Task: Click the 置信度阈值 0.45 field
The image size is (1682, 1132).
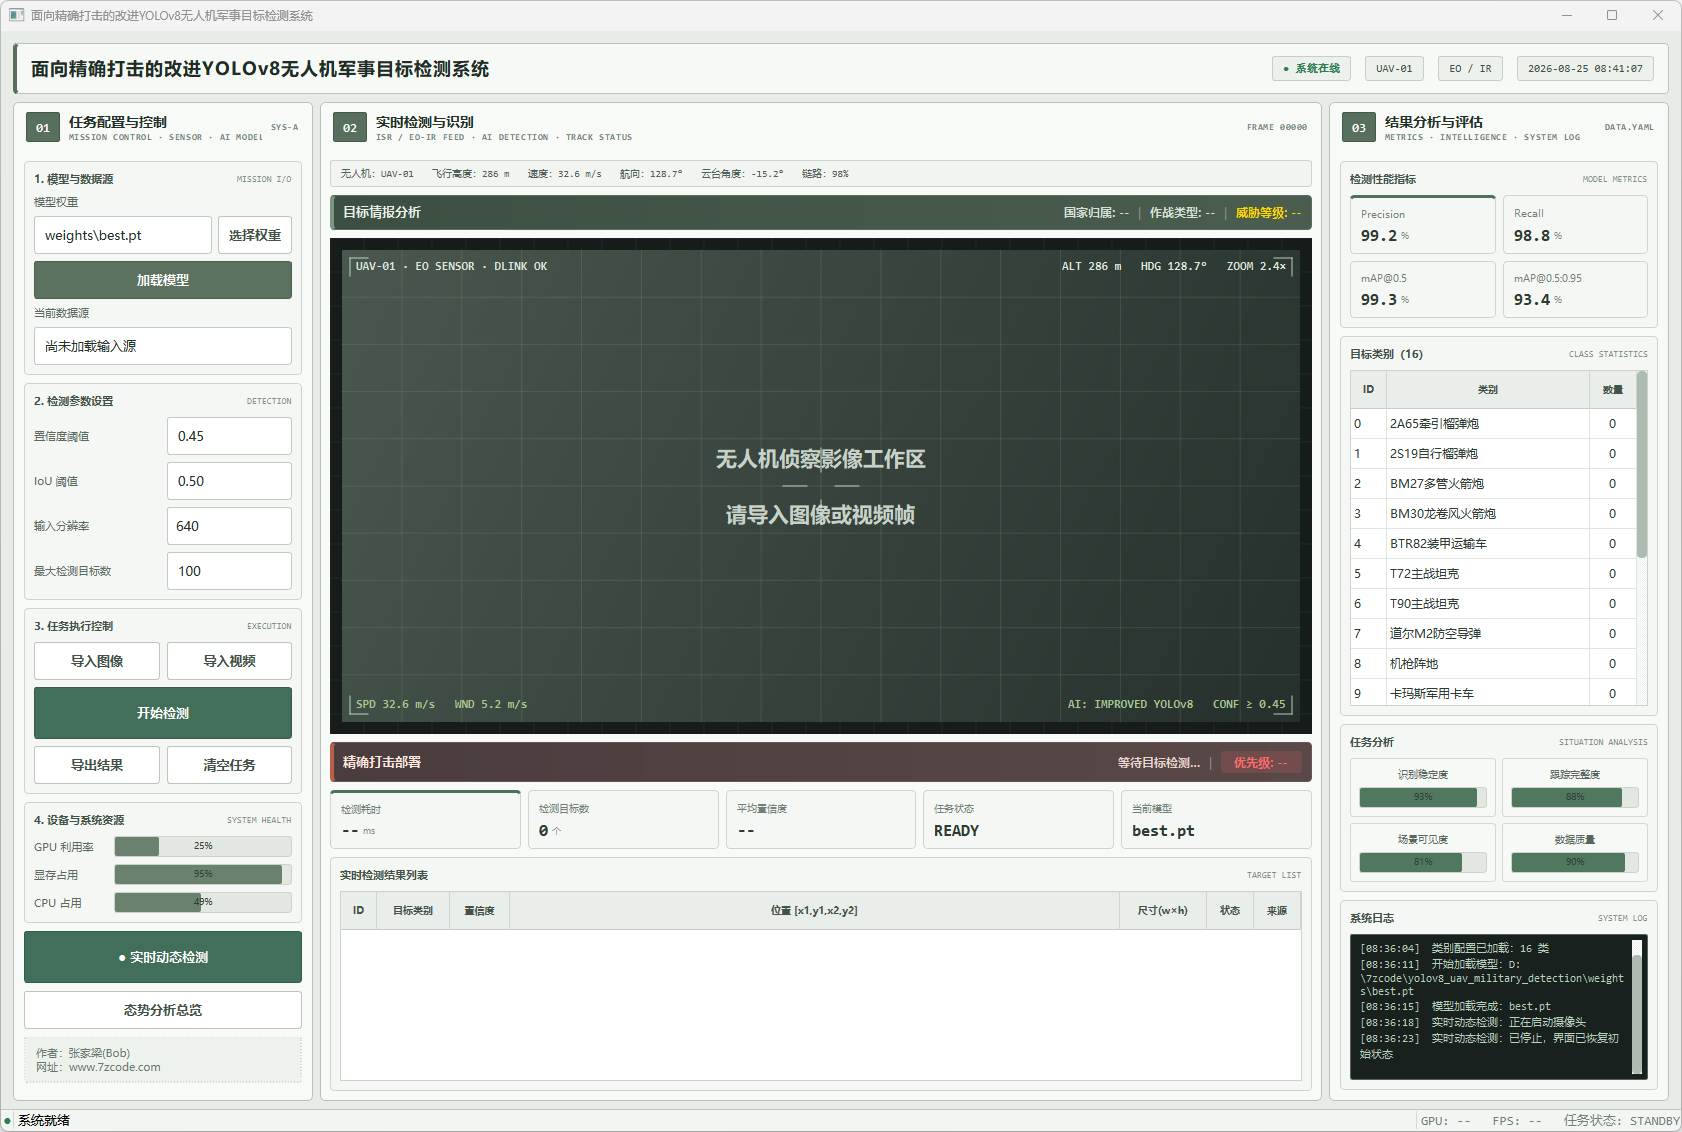Action: (229, 436)
